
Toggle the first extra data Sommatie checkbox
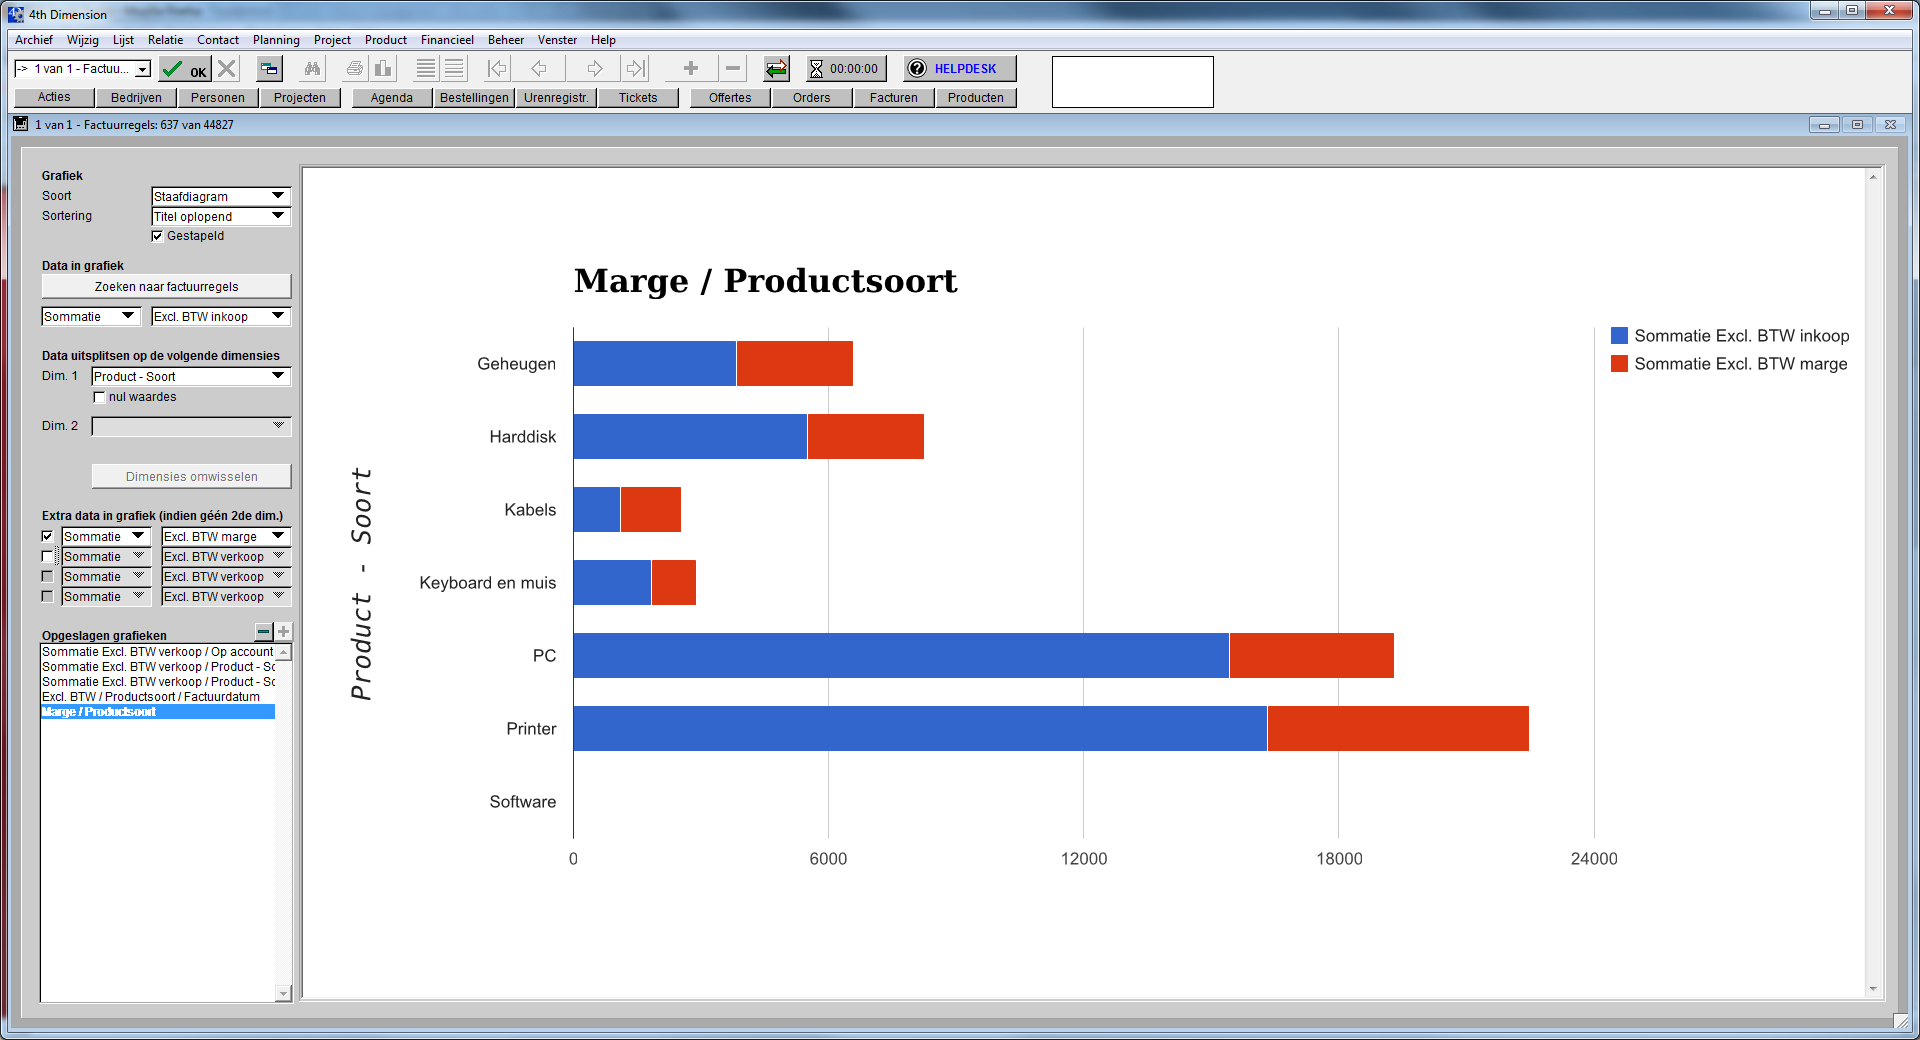click(47, 537)
